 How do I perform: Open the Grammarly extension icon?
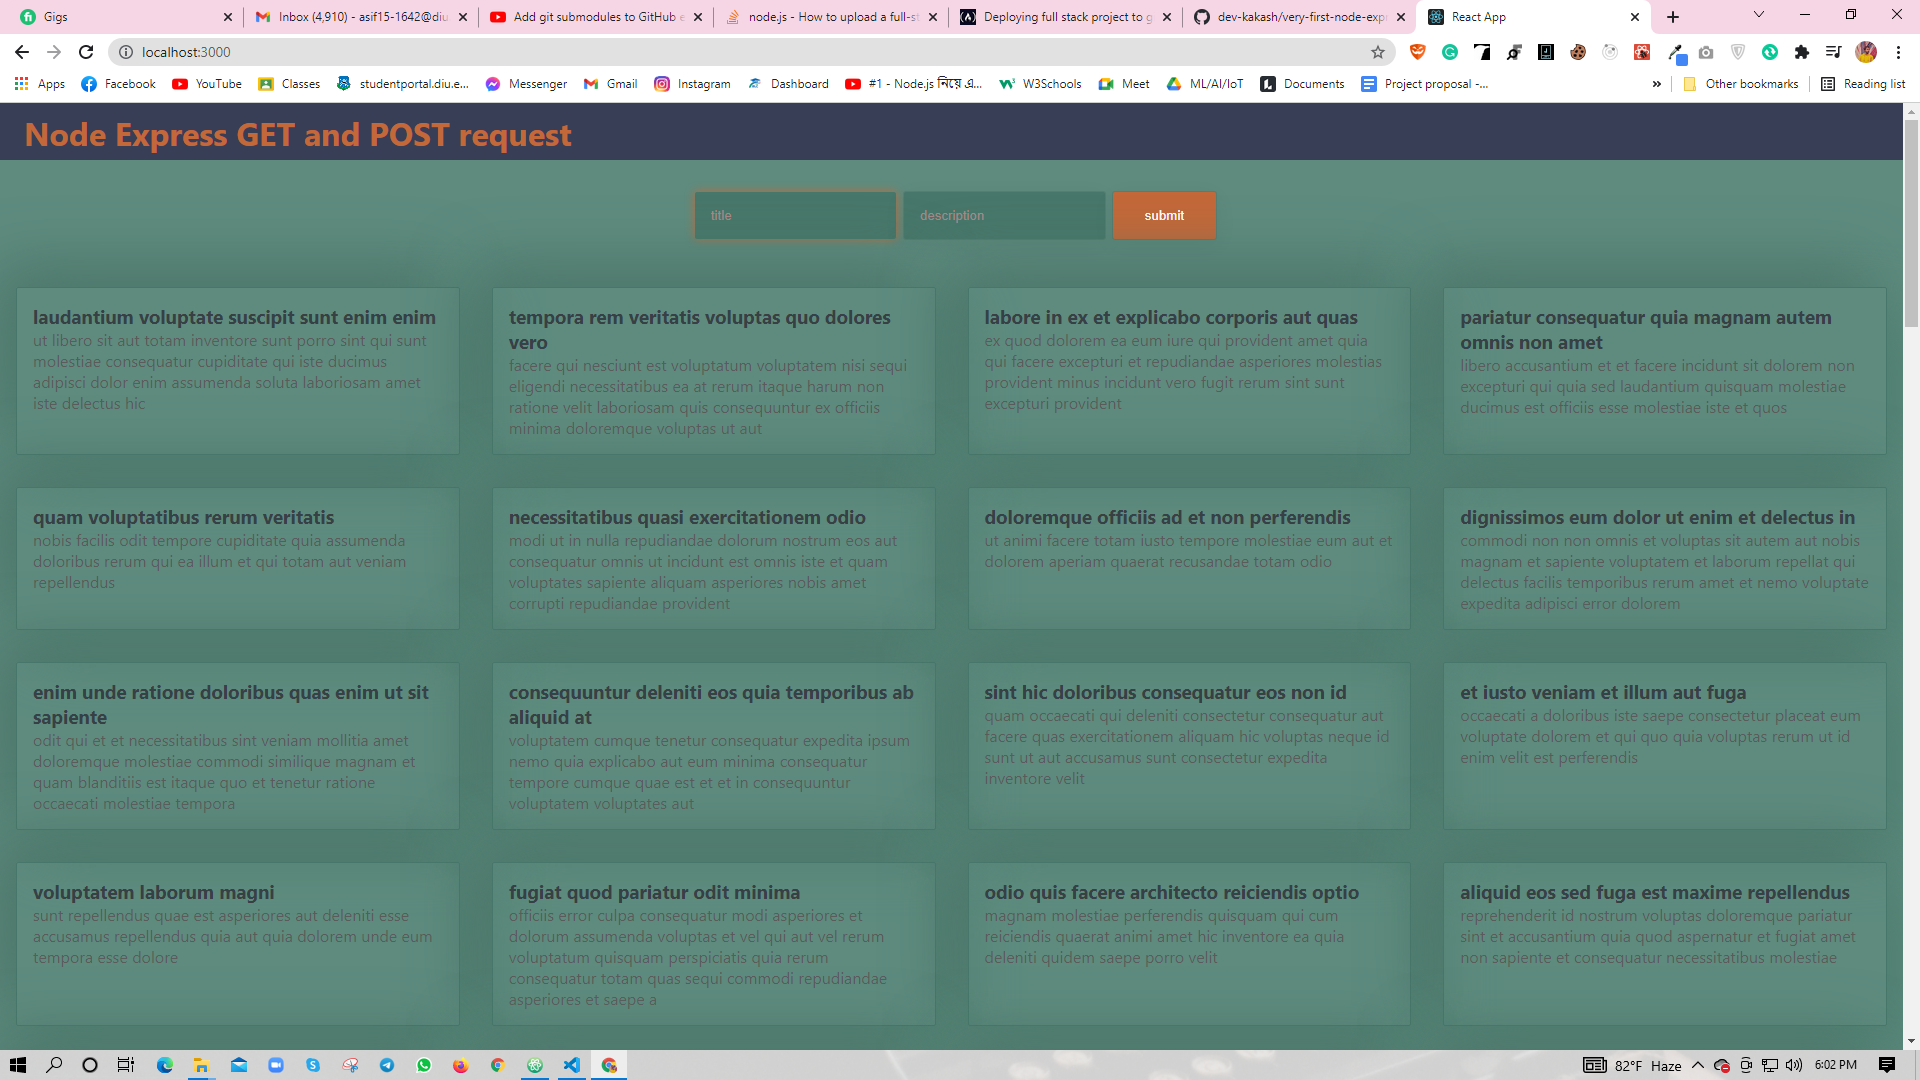(1451, 52)
